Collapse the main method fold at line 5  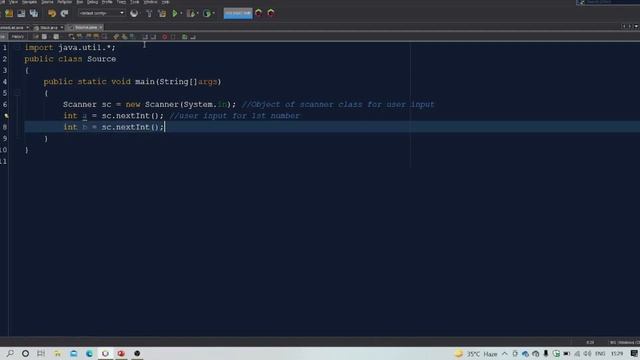coord(18,93)
